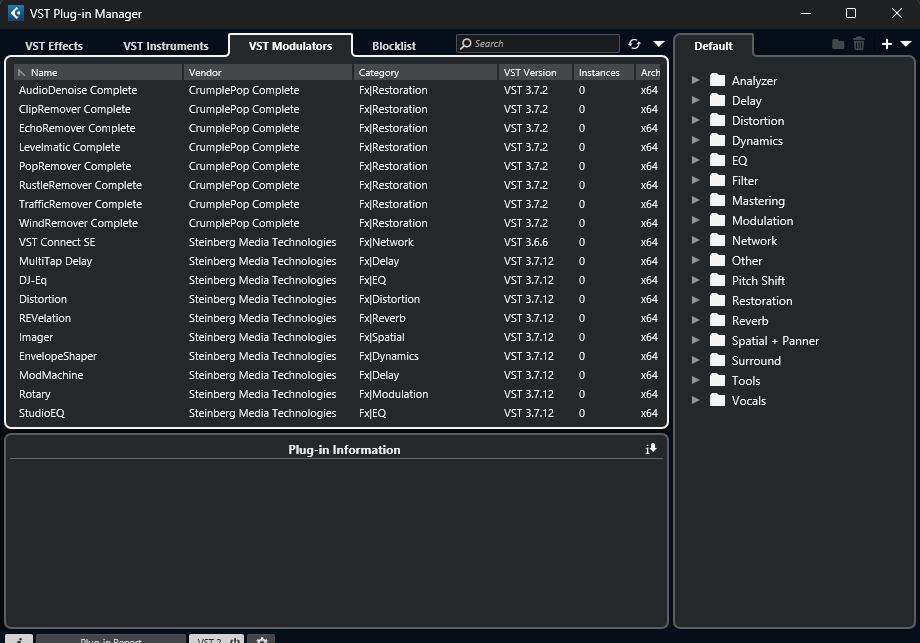The image size is (920, 643).
Task: Click the Cubase logo in the title bar
Action: click(x=16, y=13)
